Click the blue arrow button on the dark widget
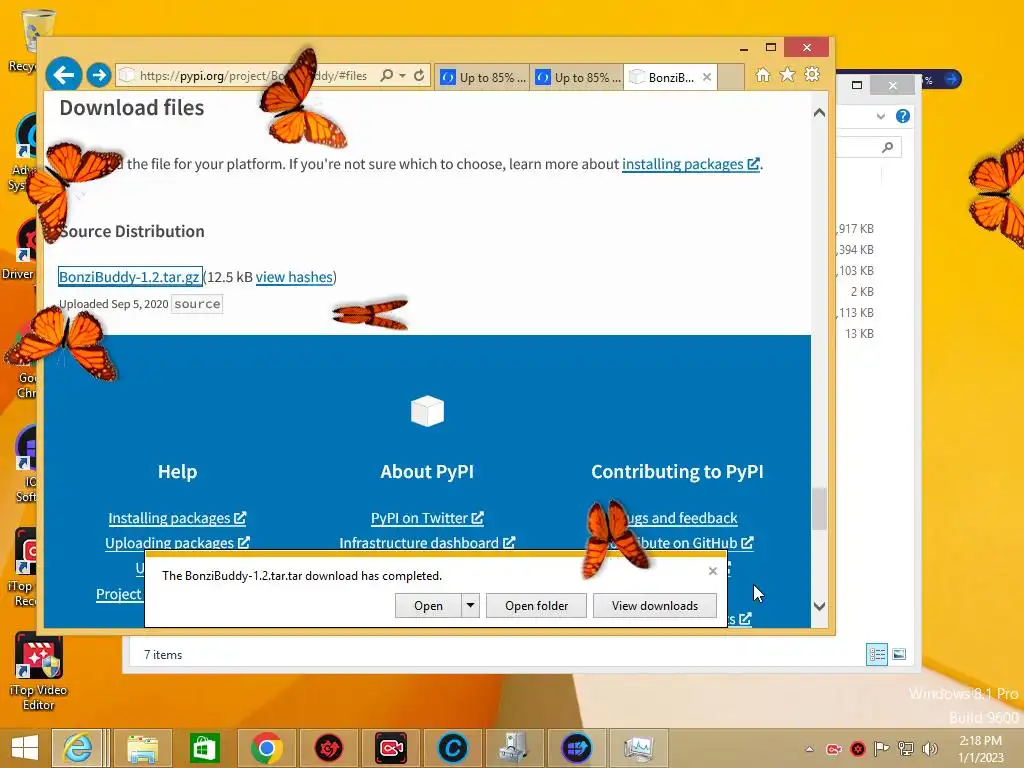The width and height of the screenshot is (1024, 768). tap(950, 79)
